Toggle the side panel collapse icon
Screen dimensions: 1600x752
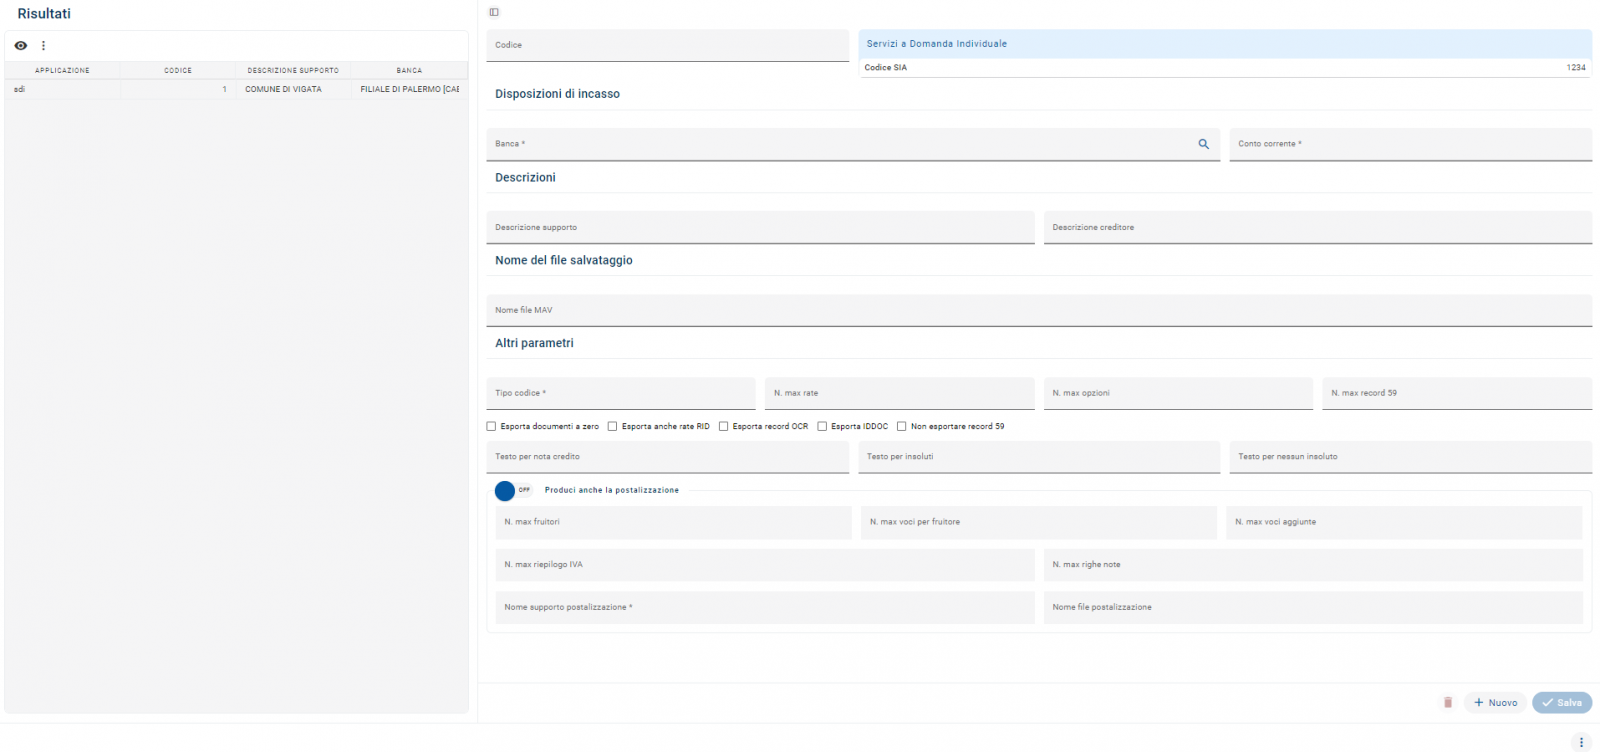pyautogui.click(x=494, y=12)
